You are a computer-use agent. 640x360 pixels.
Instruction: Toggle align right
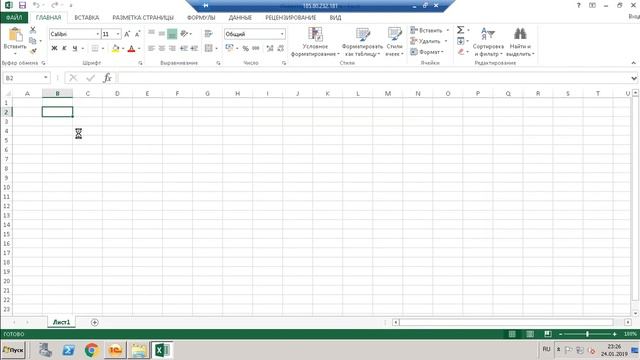pyautogui.click(x=172, y=49)
